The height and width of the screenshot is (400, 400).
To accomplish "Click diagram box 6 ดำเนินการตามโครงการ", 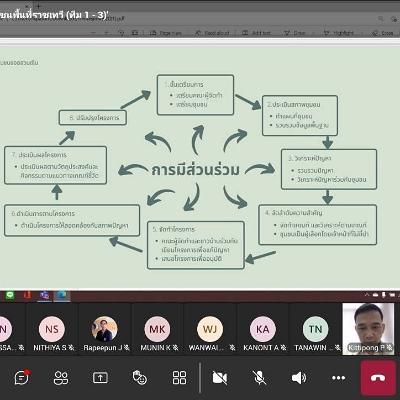I will tap(72, 220).
